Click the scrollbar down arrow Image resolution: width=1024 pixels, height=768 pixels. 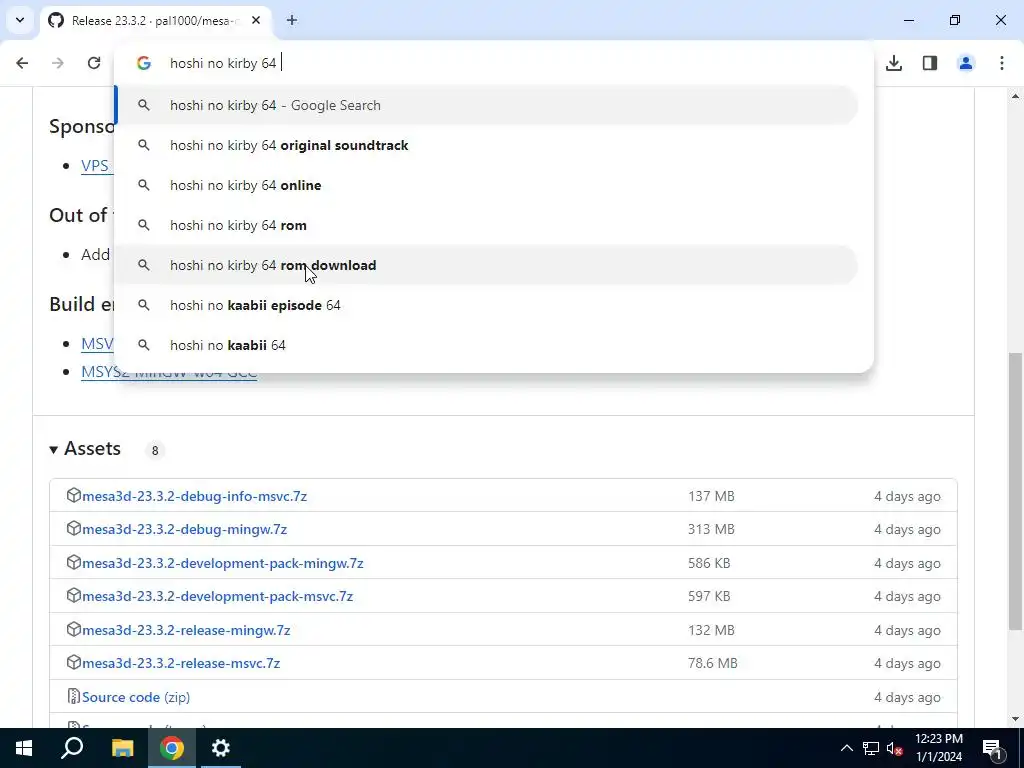click(x=1015, y=718)
